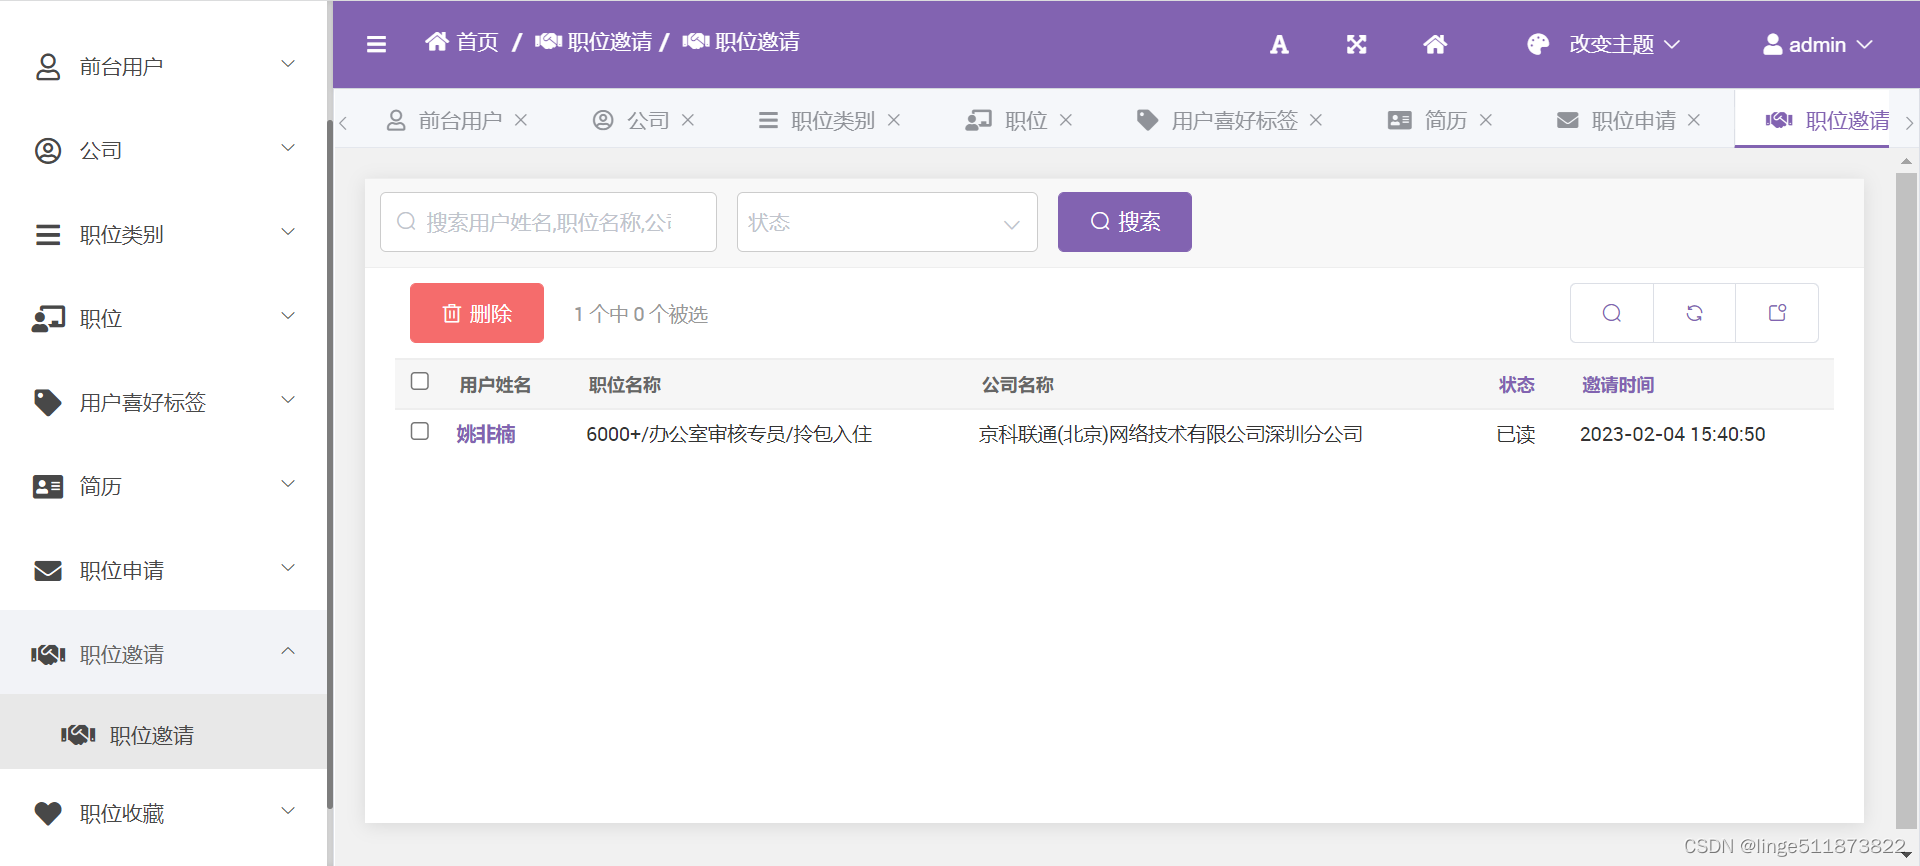Check the select-all header checkbox

(420, 381)
